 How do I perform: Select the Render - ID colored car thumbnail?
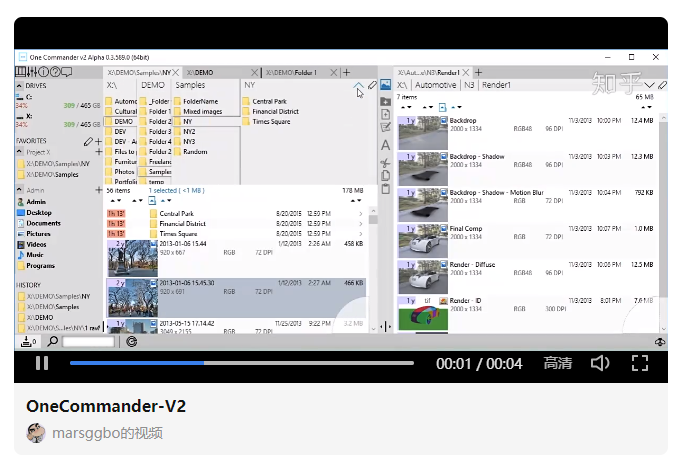423,313
